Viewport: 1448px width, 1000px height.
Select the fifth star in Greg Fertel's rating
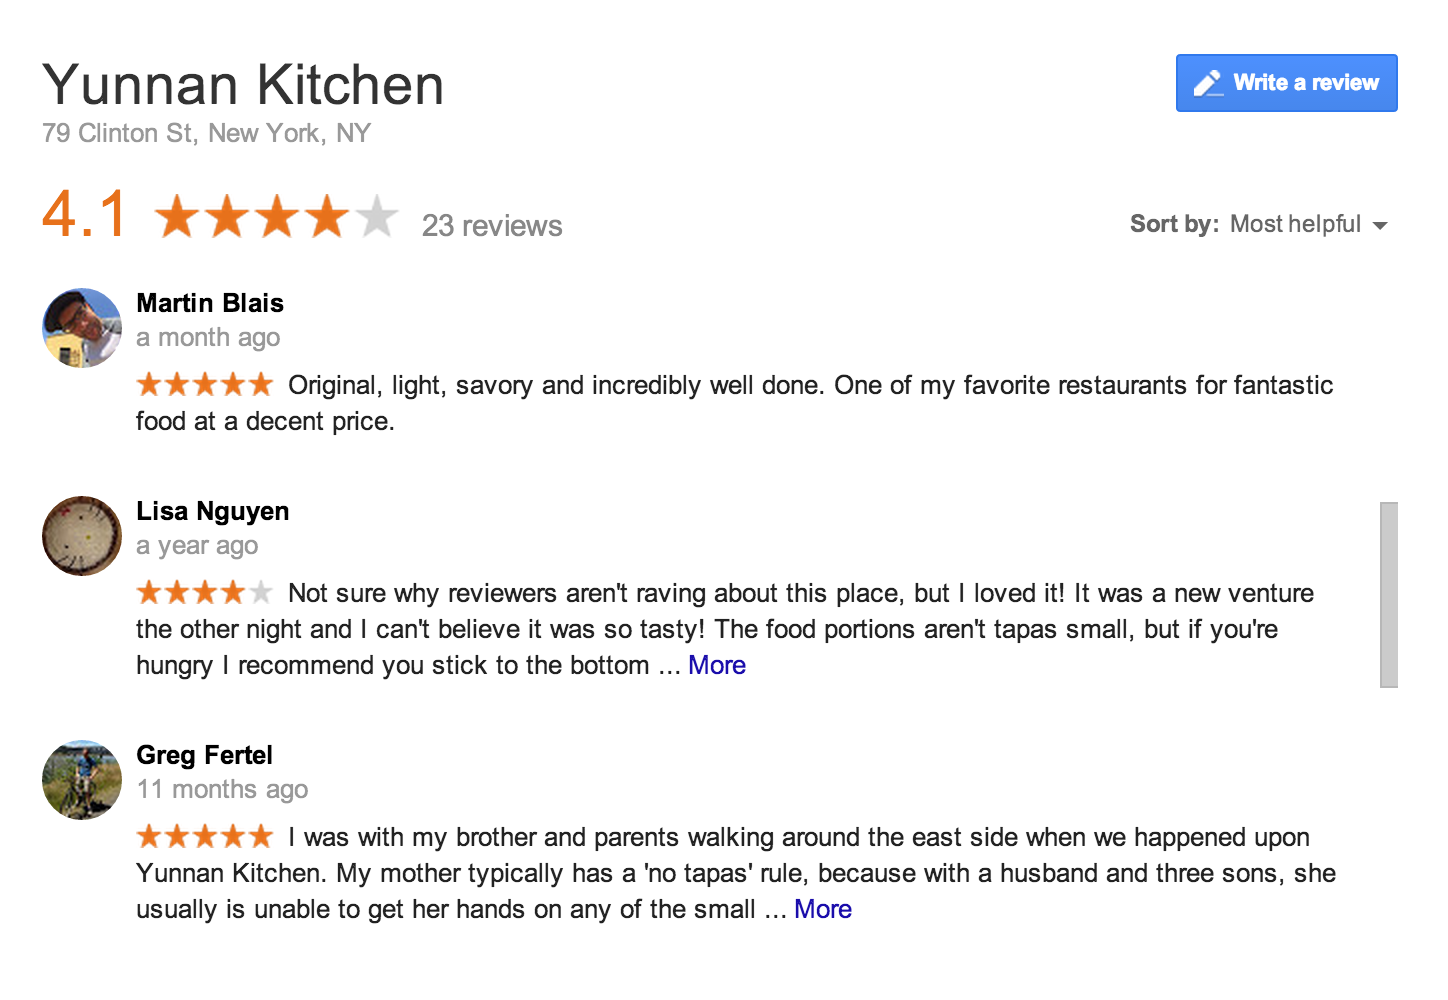pos(261,836)
